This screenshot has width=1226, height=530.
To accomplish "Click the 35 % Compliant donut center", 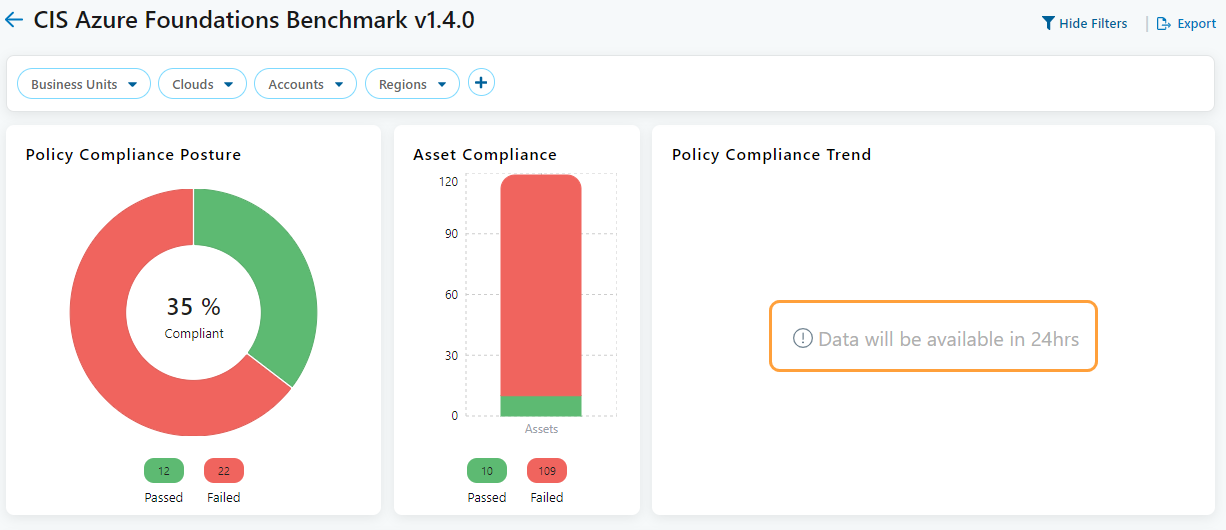I will (194, 315).
